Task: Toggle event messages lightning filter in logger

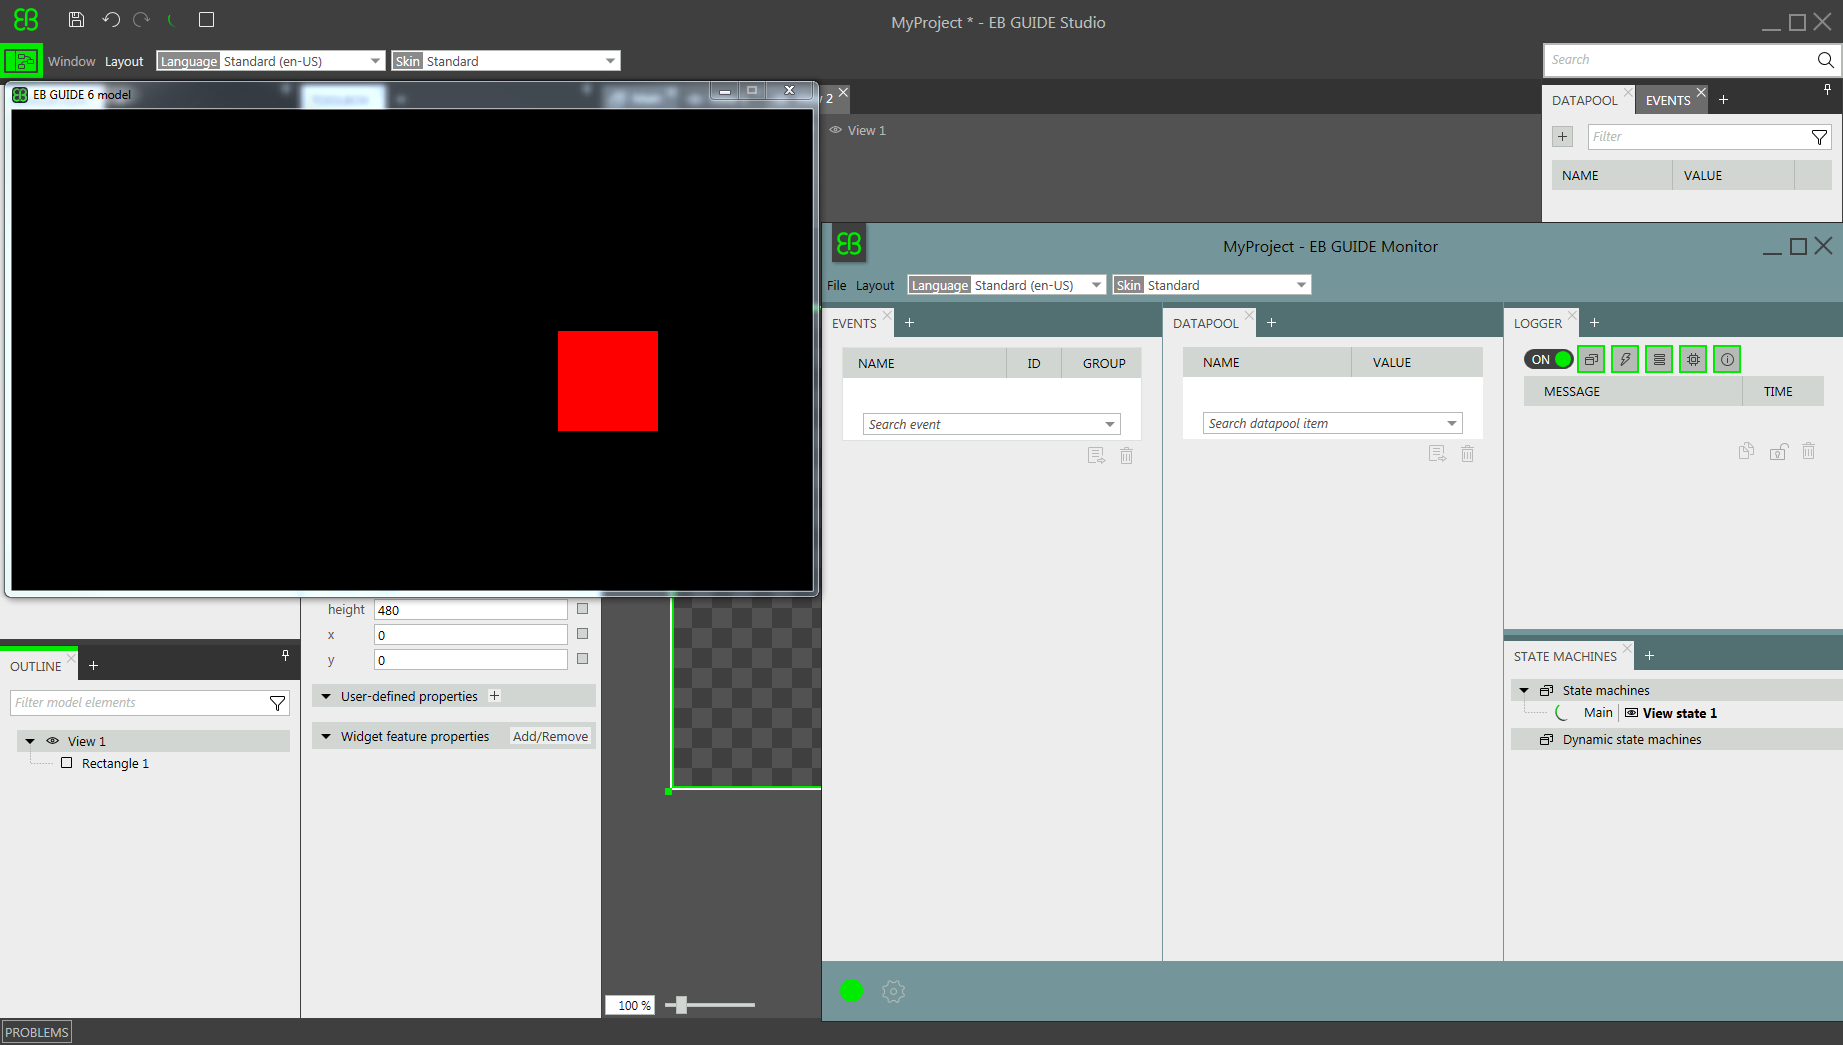Action: tap(1625, 359)
